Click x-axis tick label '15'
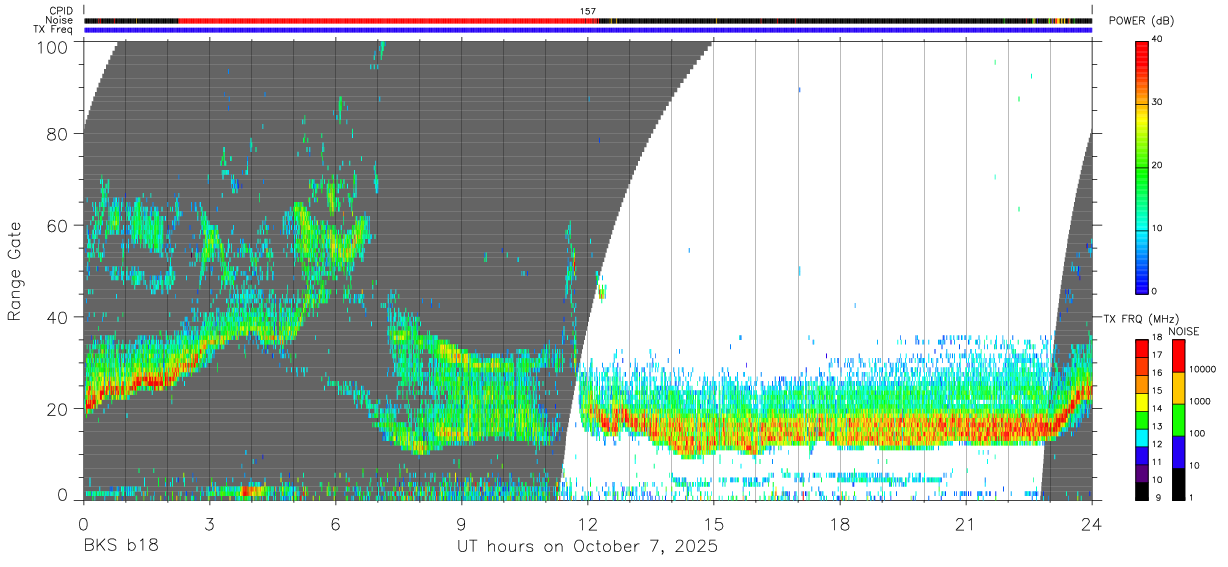This screenshot has height=567, width=1228. coord(714,524)
